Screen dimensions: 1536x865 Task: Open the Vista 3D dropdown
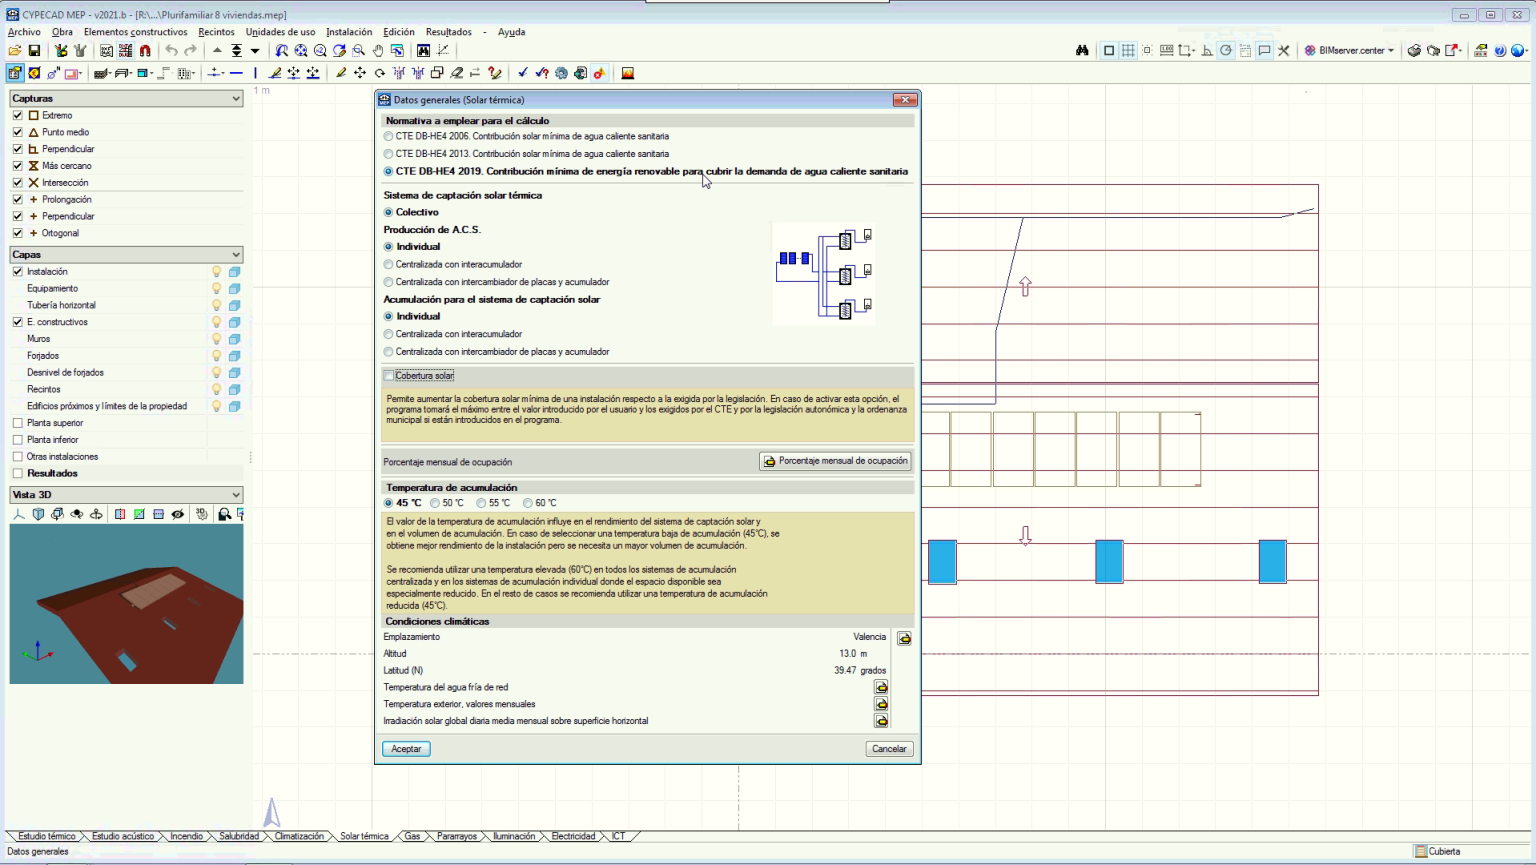click(x=236, y=495)
